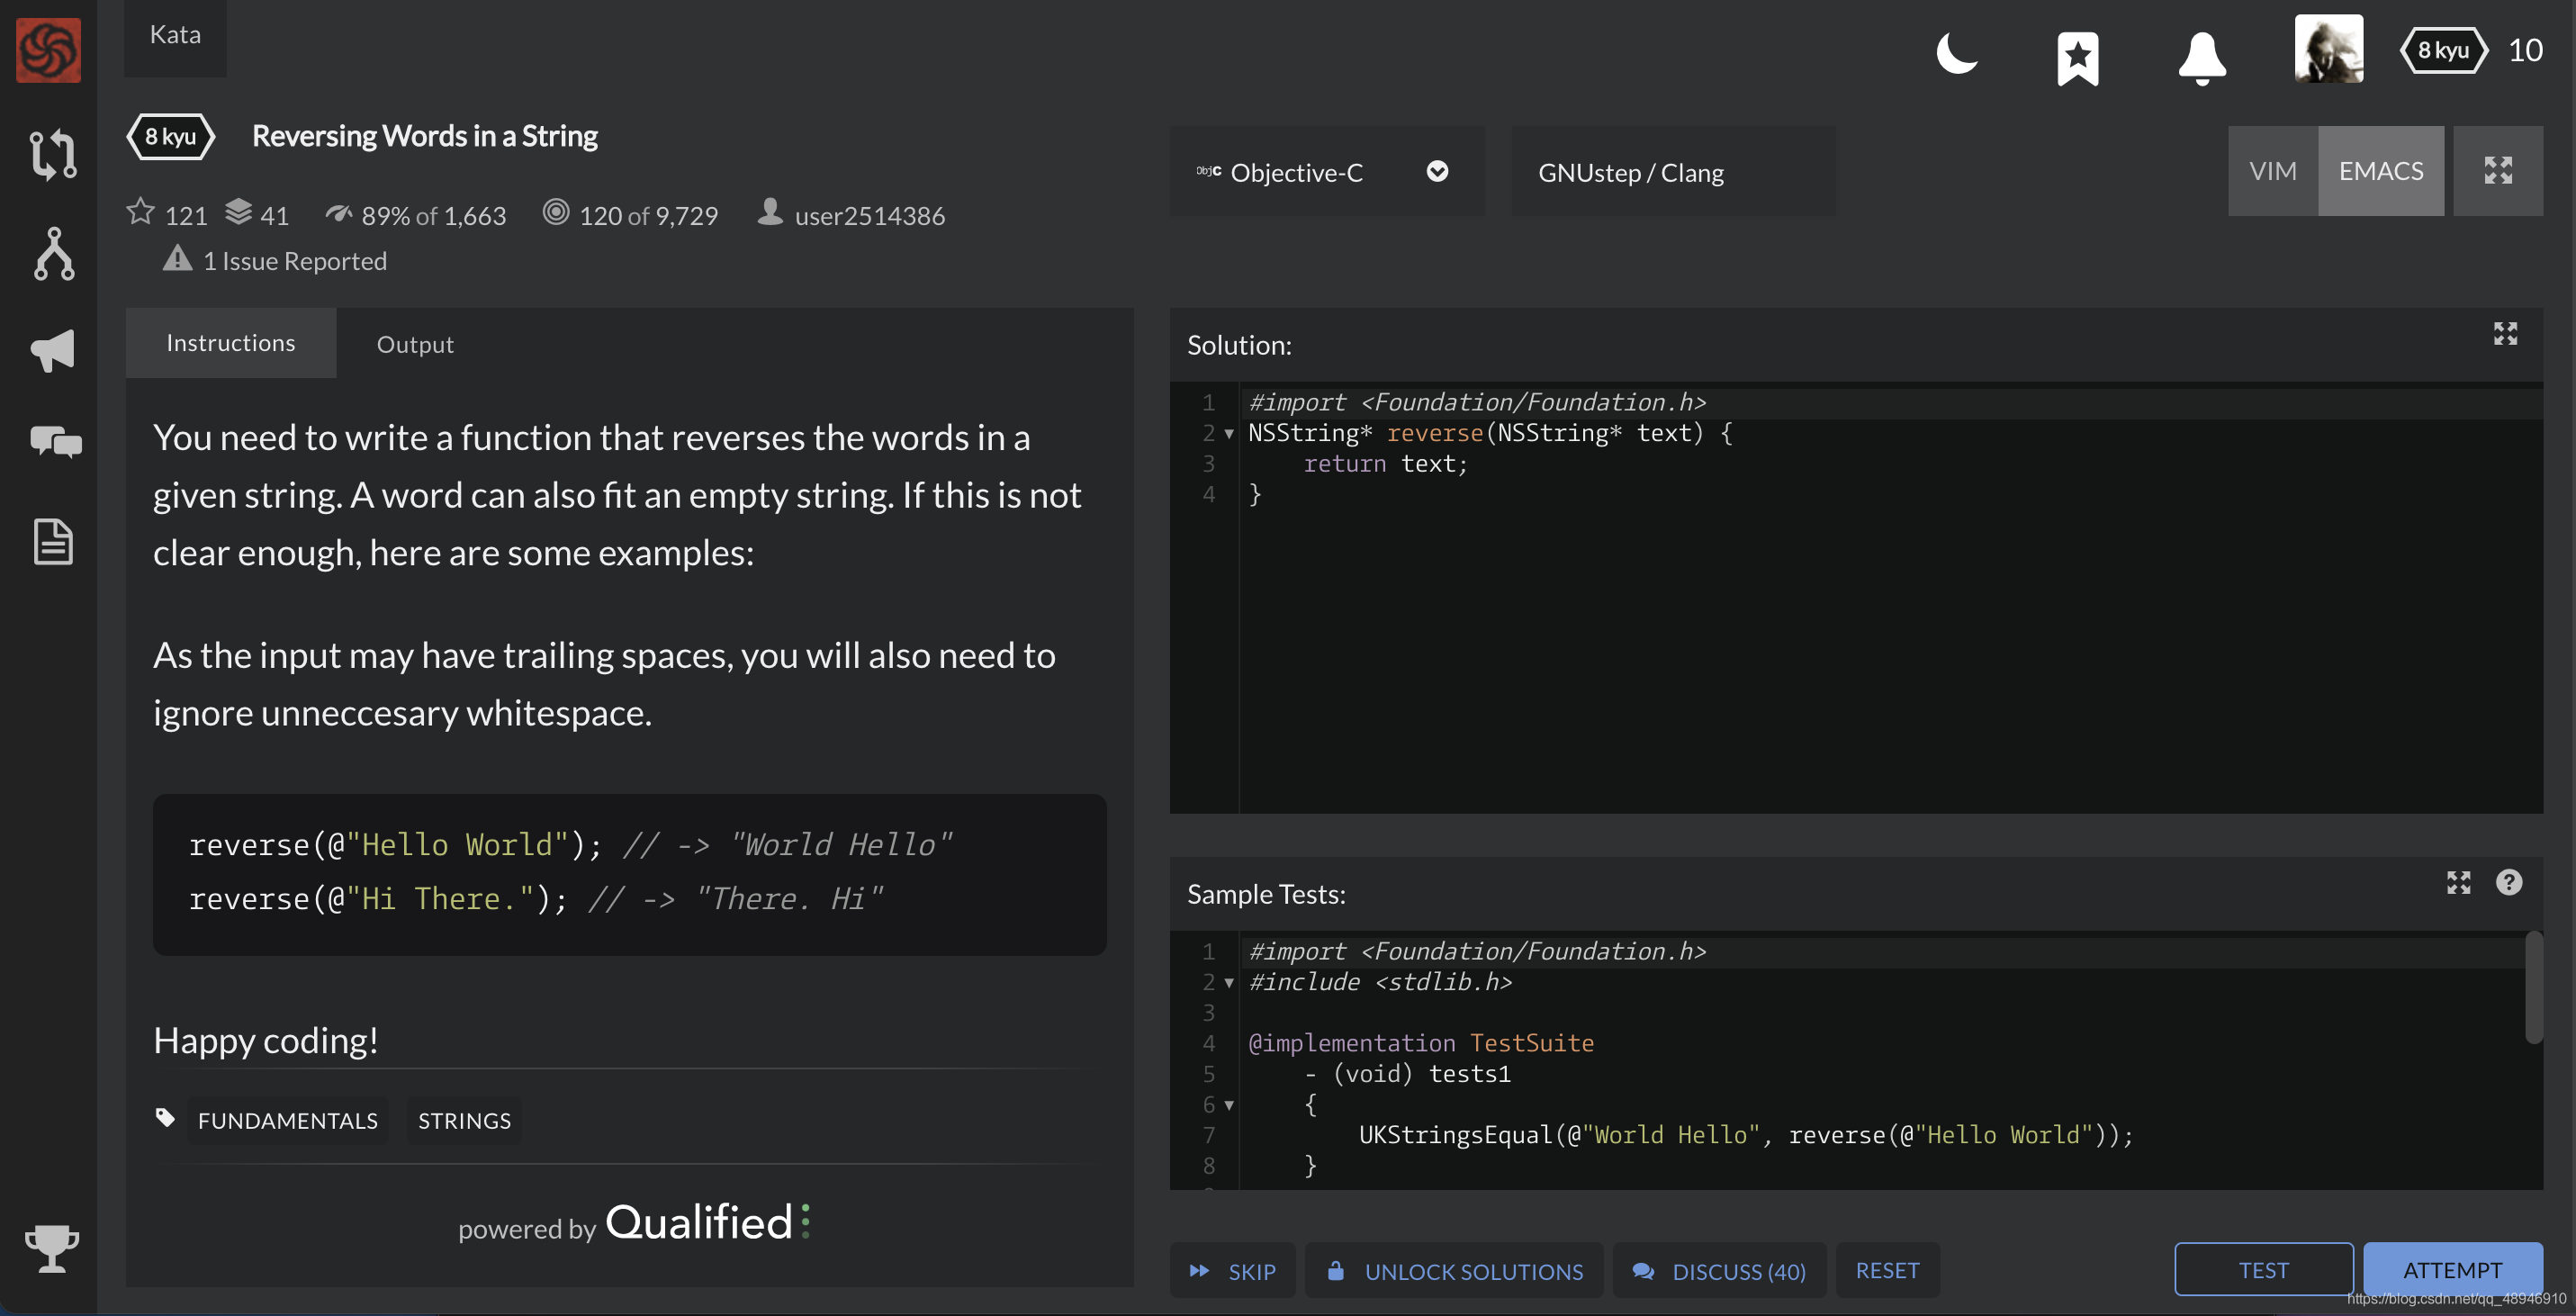Collapse the code fold on solution line 2
Screen dimensions: 2576x1316
(1229, 434)
